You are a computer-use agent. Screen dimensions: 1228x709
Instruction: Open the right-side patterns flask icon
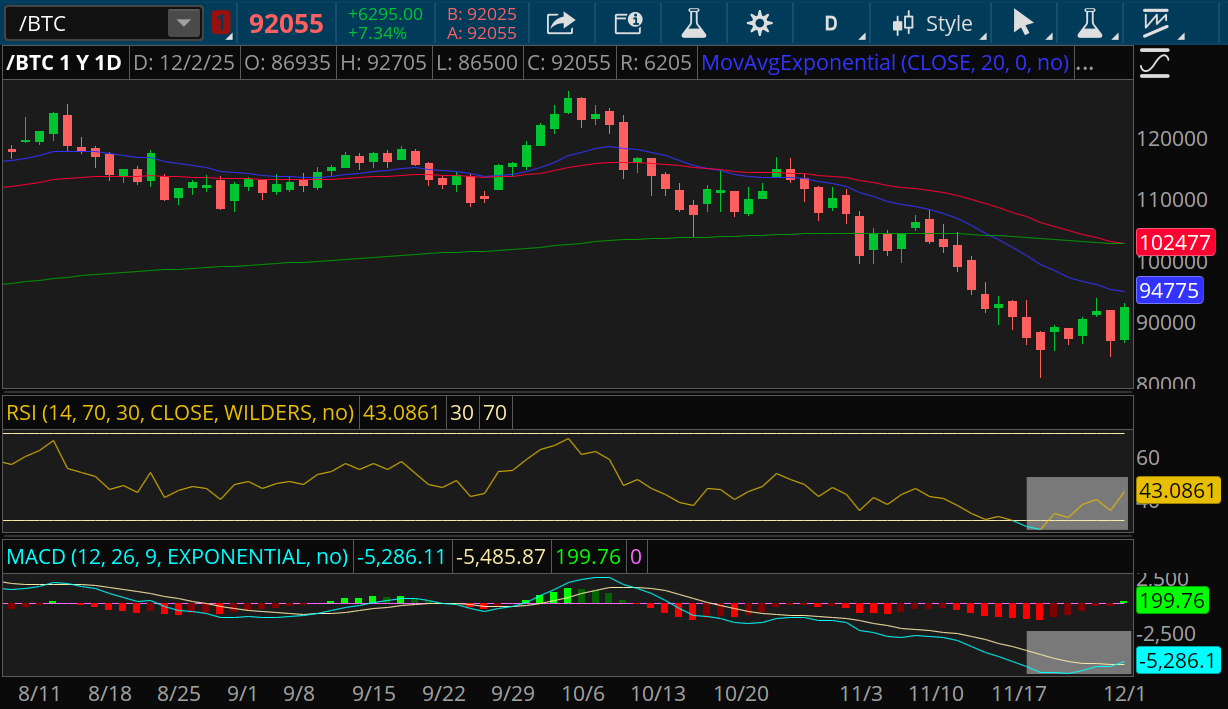(x=1089, y=22)
